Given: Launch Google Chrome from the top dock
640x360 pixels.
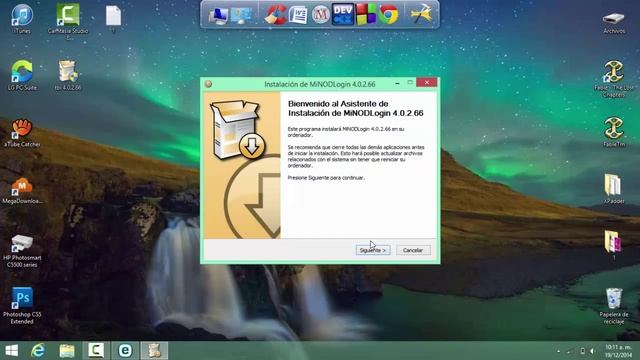Looking at the screenshot, I should (388, 15).
